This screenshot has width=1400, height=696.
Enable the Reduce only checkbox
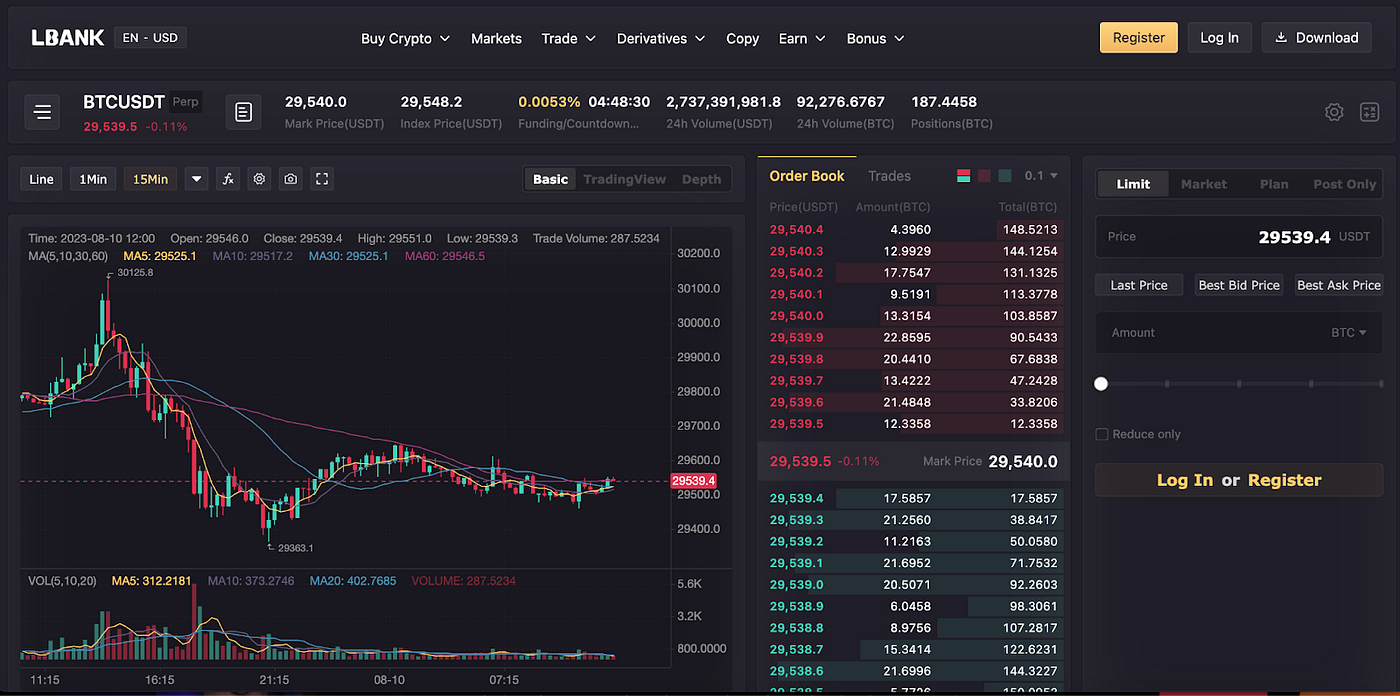1101,434
